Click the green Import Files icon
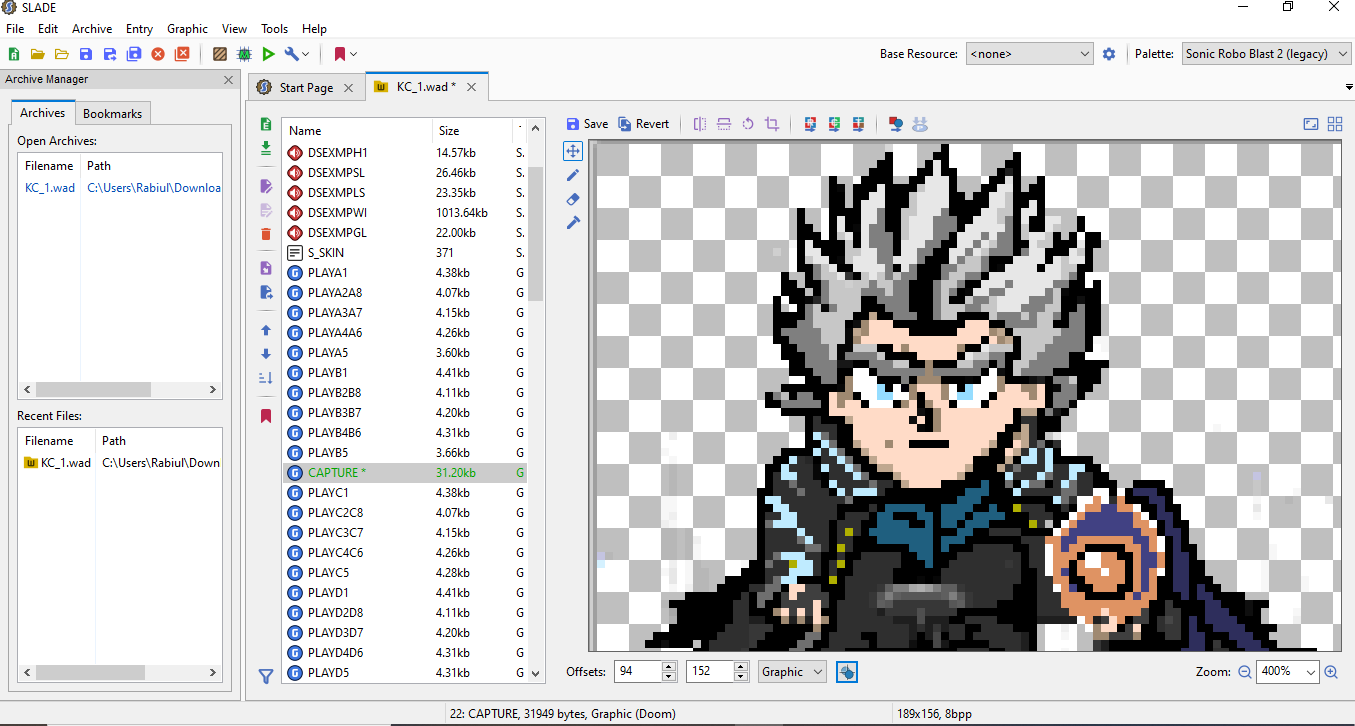Screen dimensions: 1355x726 [x=265, y=148]
